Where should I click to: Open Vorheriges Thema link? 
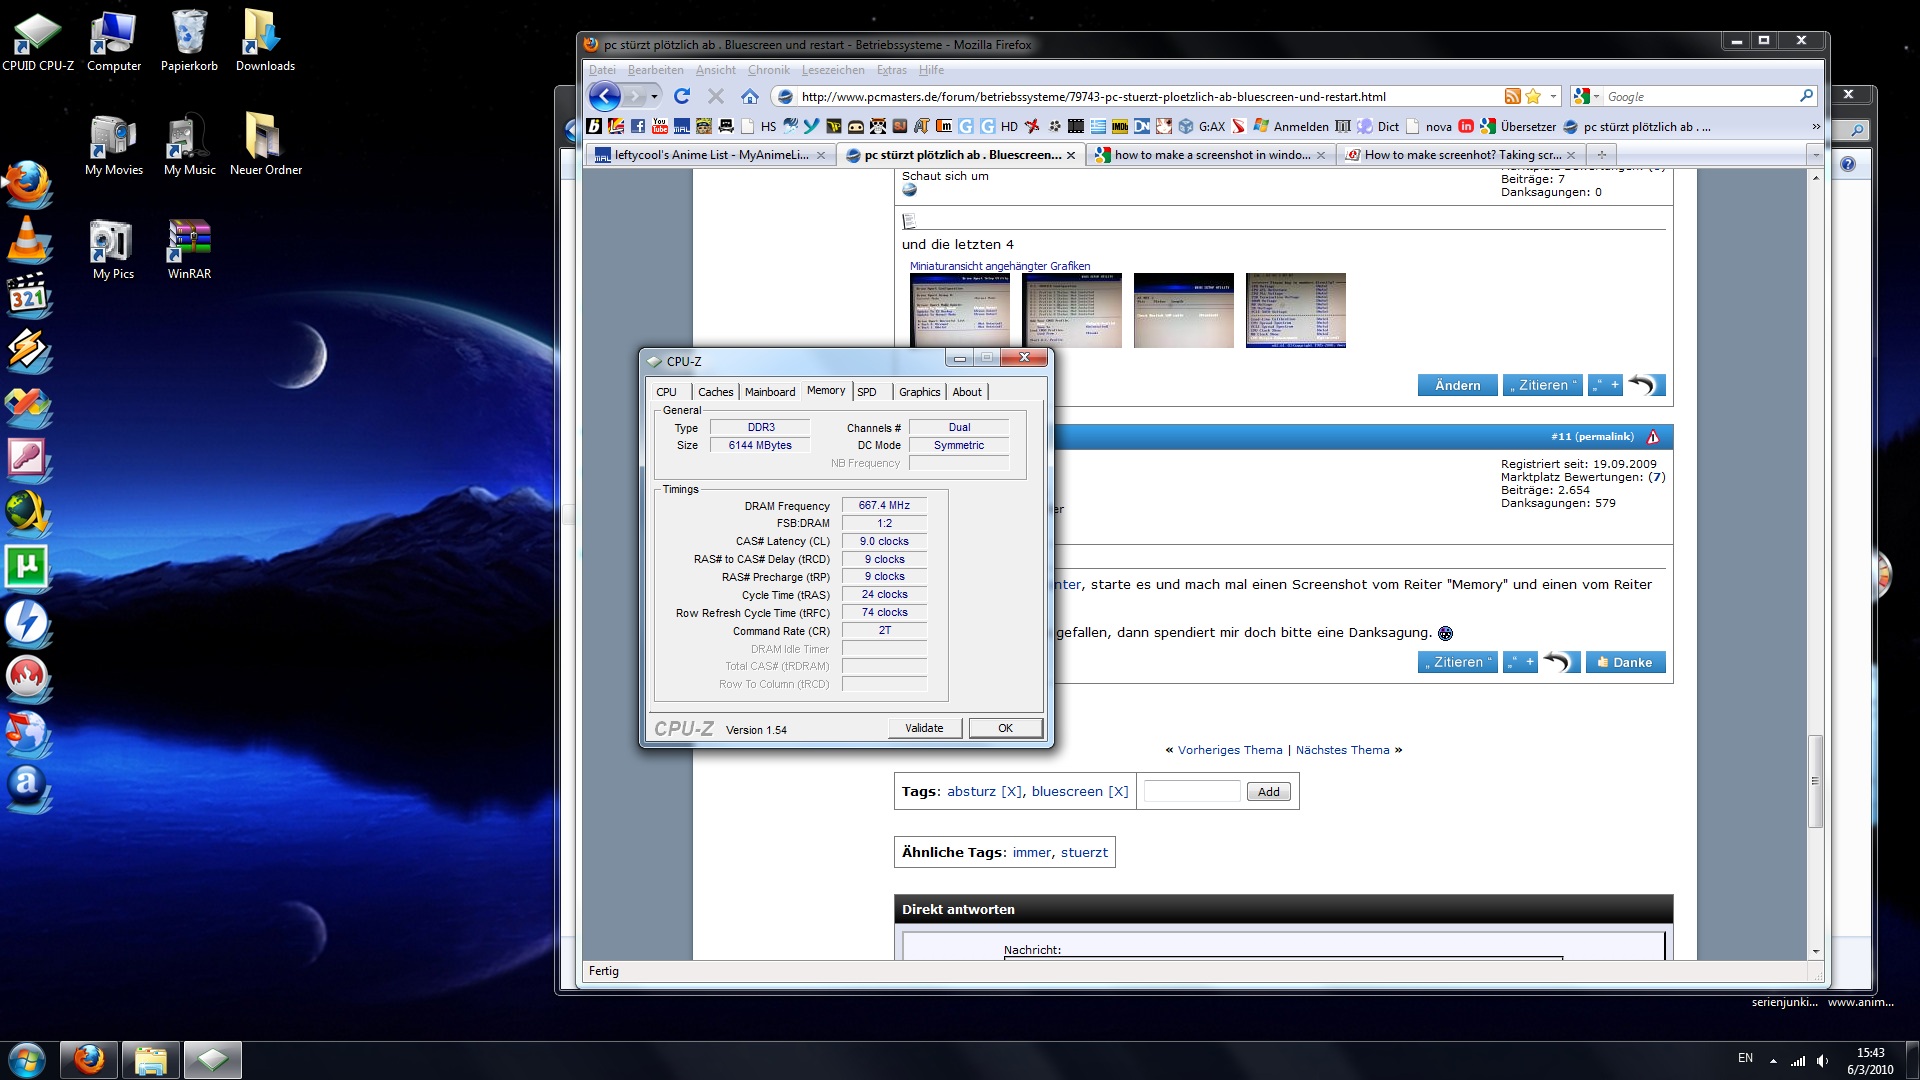(x=1230, y=750)
